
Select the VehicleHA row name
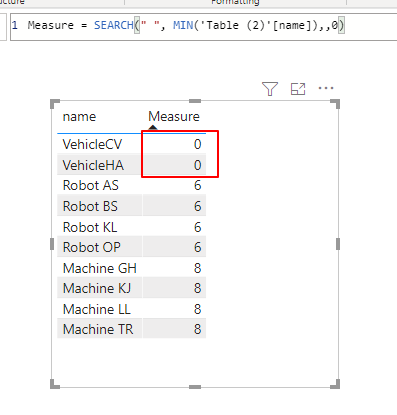coord(93,165)
